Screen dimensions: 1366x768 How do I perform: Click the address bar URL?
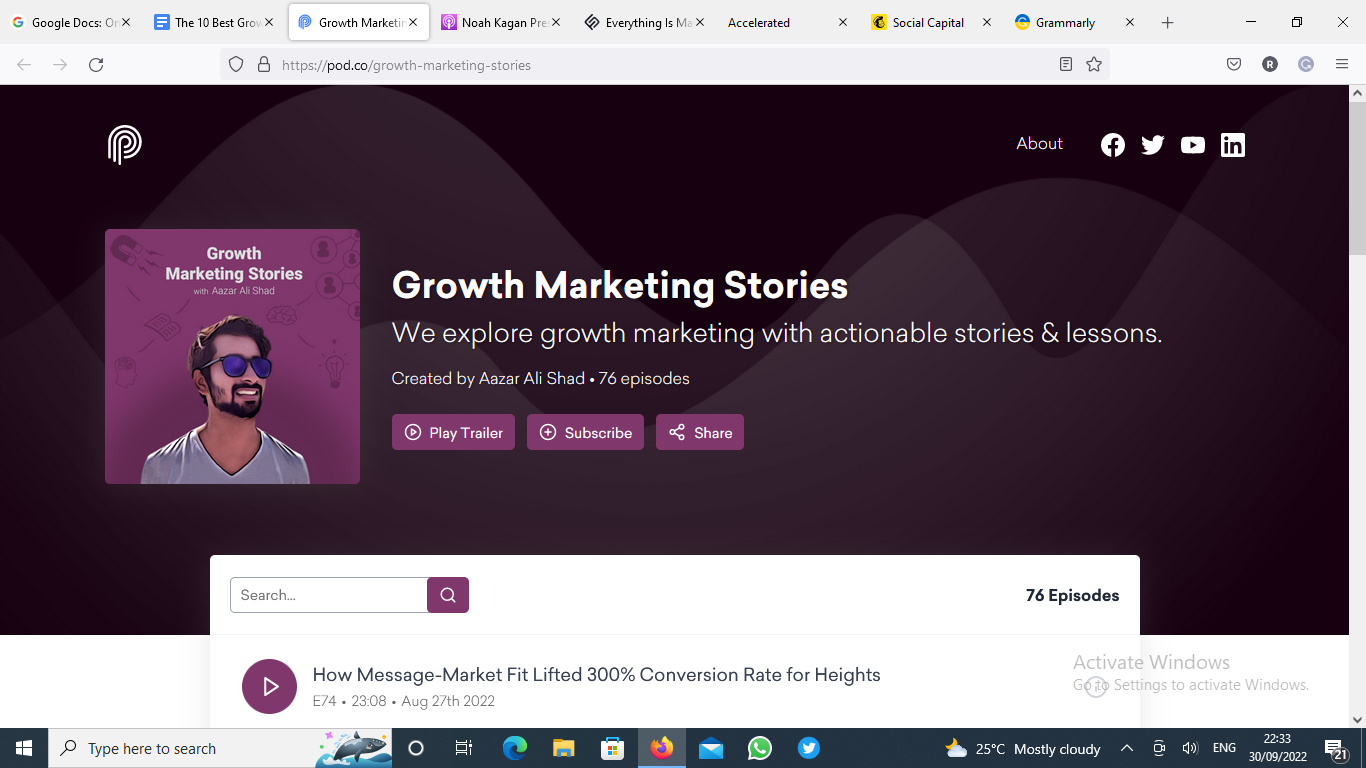pyautogui.click(x=406, y=65)
